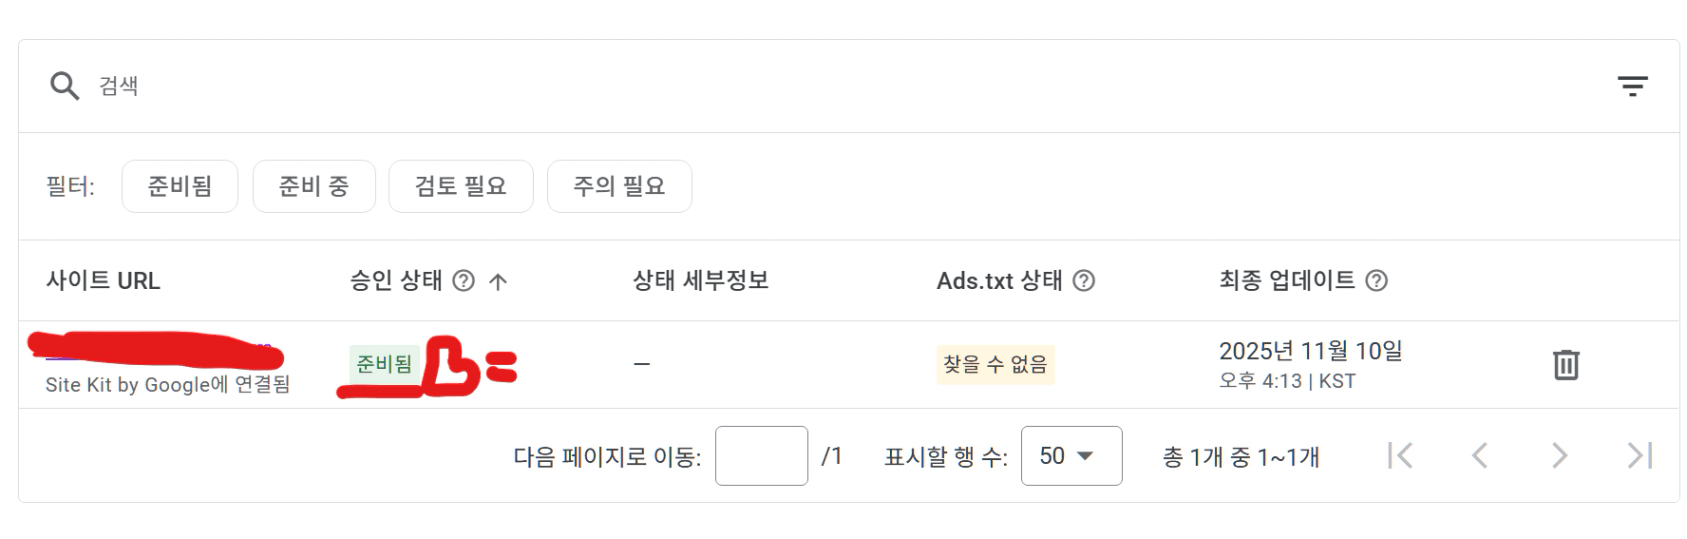
Task: Click the go-to-page number input box
Action: [761, 456]
